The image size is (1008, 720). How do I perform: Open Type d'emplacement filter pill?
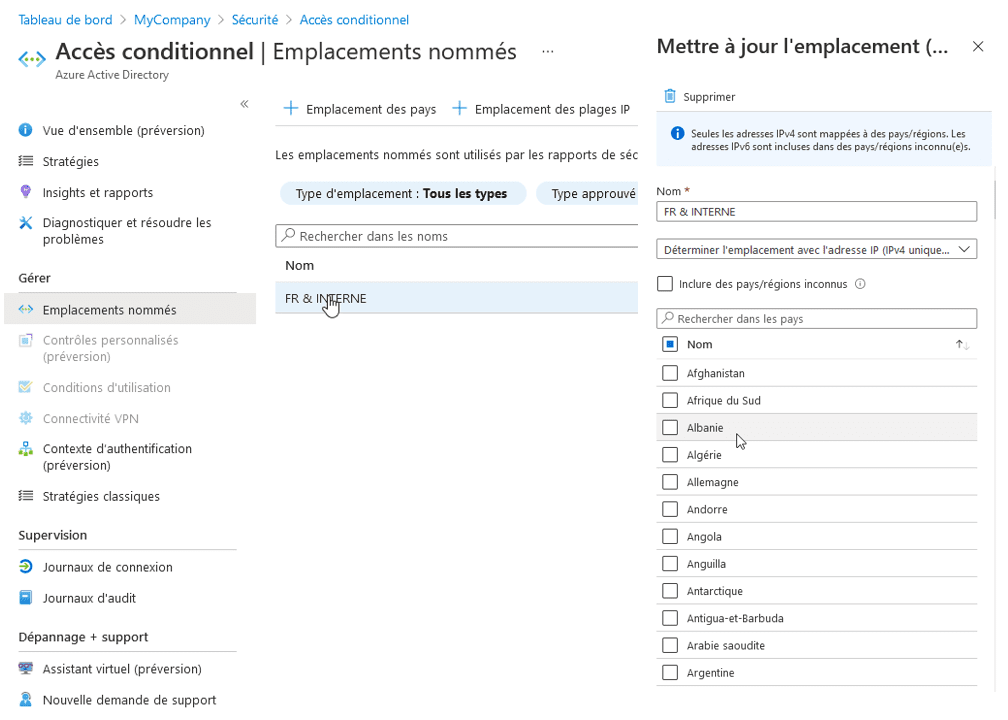[x=401, y=193]
